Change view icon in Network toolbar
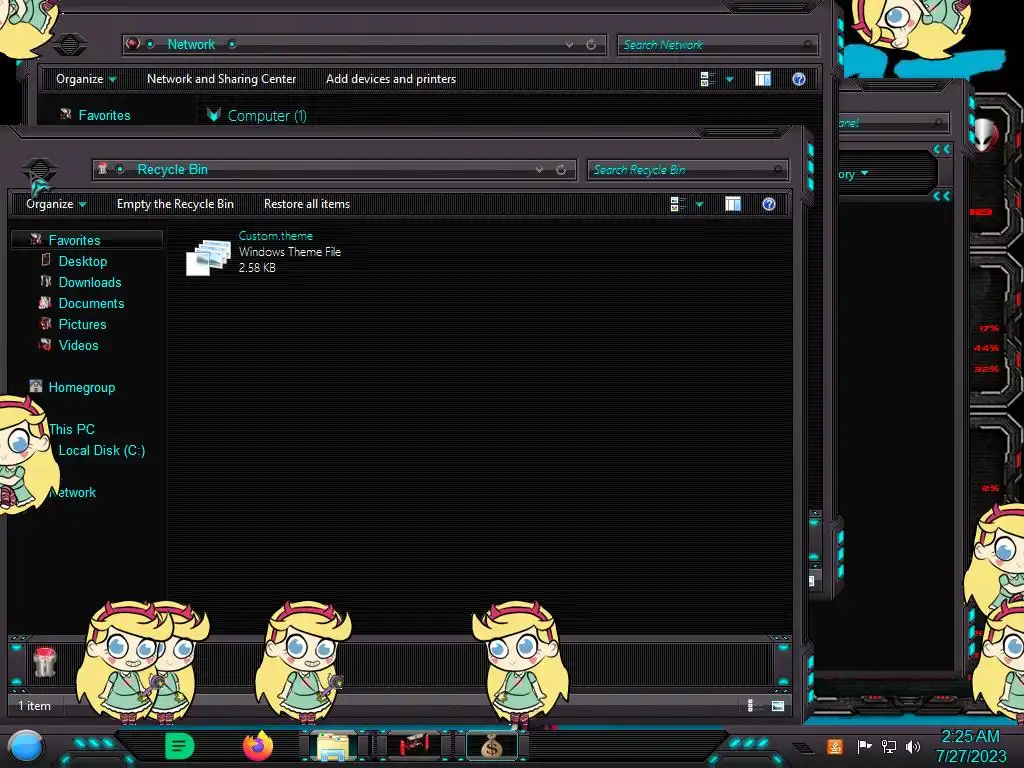This screenshot has width=1024, height=768. pyautogui.click(x=707, y=79)
